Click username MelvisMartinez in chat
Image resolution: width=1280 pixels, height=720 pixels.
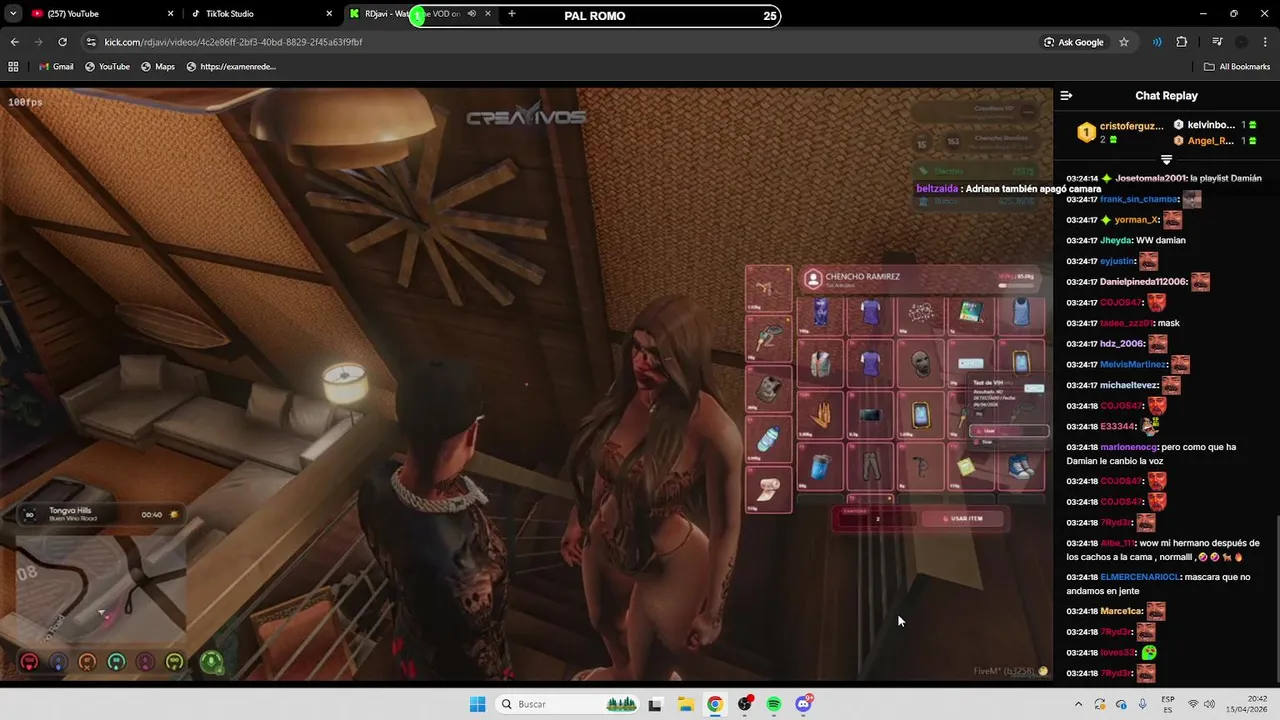tap(1133, 364)
